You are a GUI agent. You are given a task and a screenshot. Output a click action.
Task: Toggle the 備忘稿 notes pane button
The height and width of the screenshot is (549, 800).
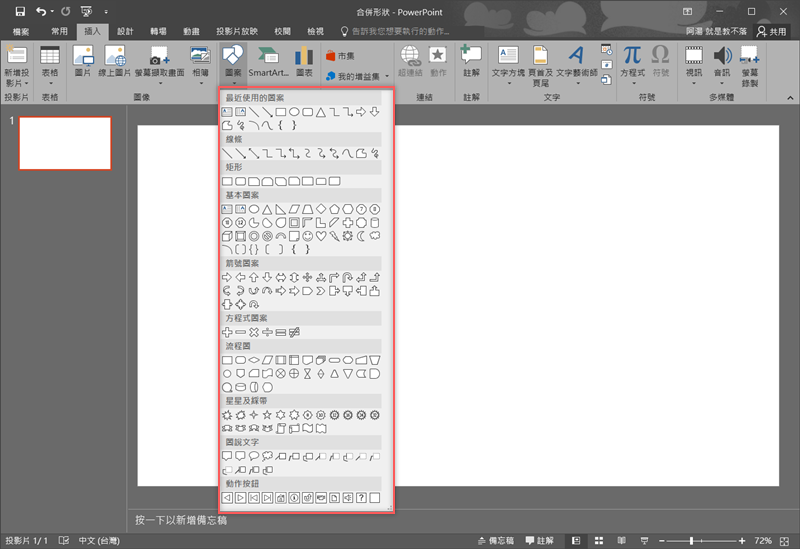click(x=495, y=540)
